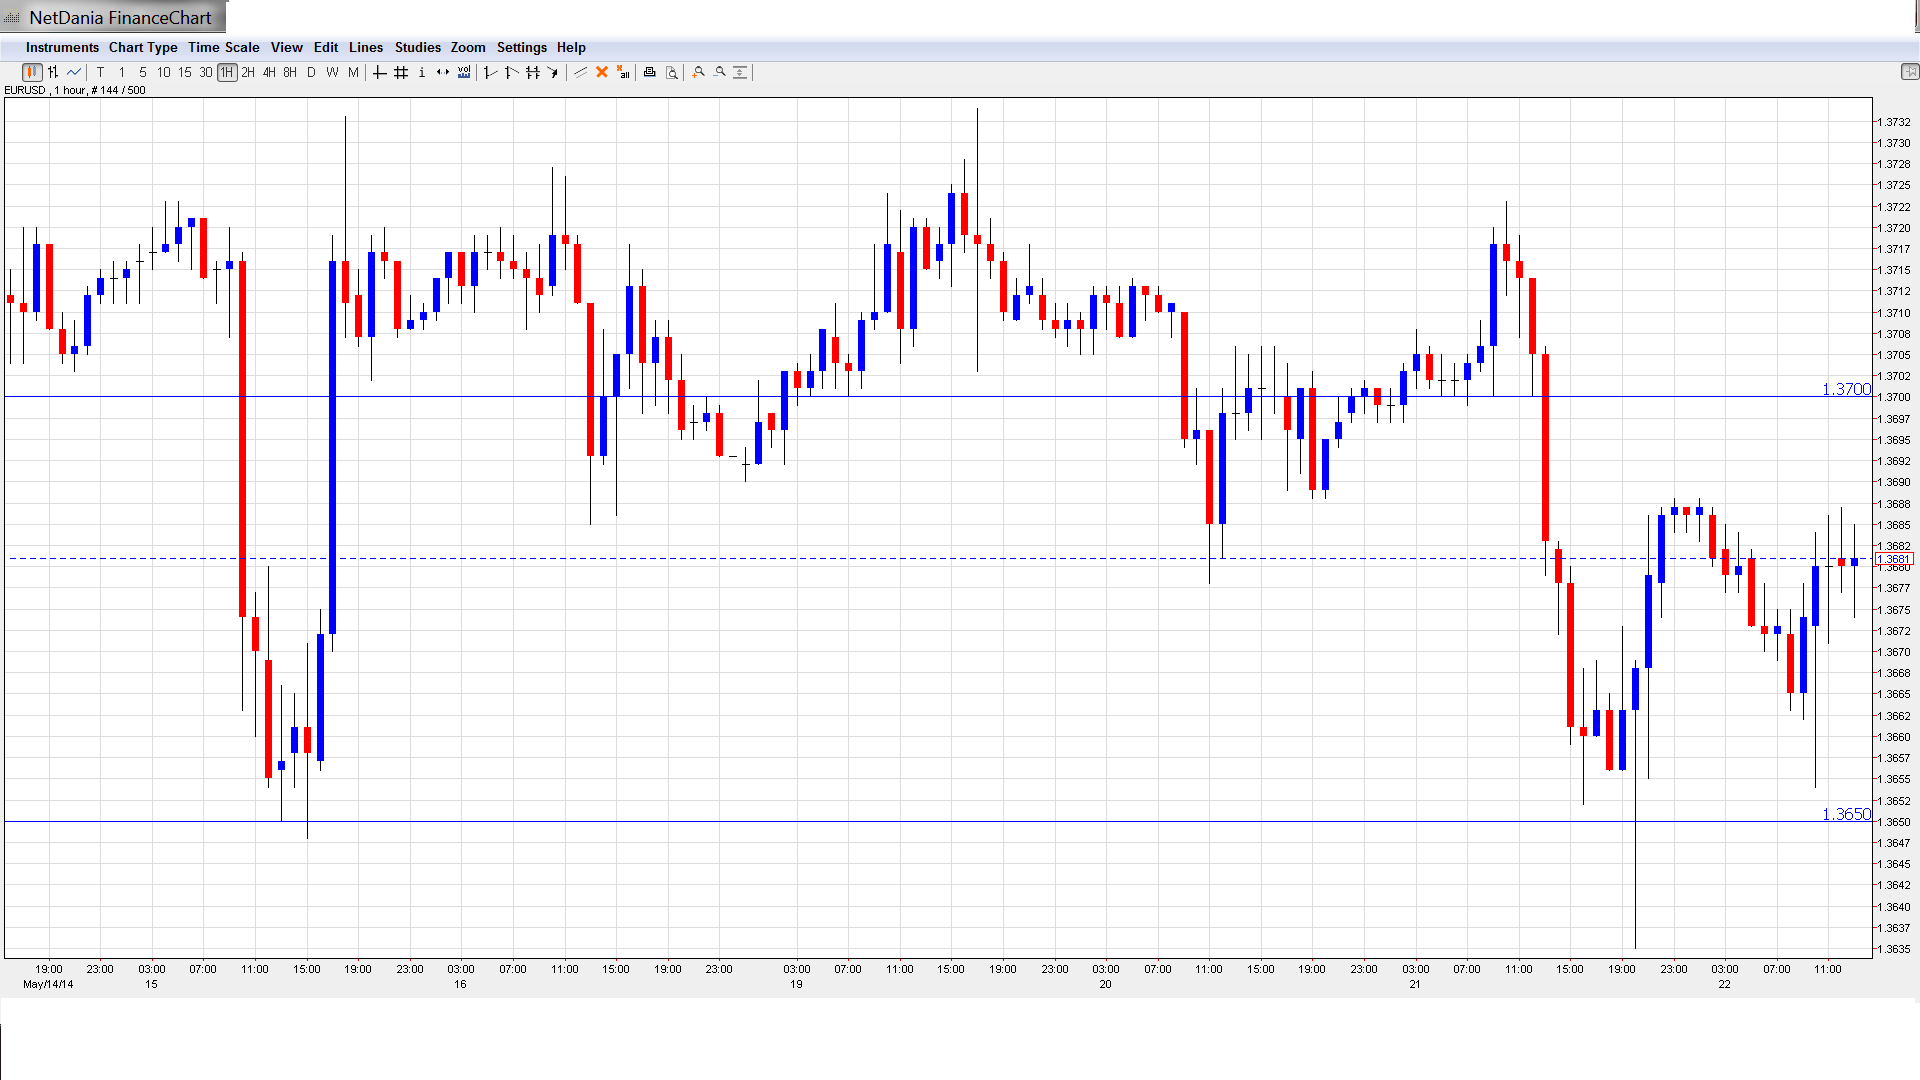Switch to 15 minute time scale

tap(185, 72)
